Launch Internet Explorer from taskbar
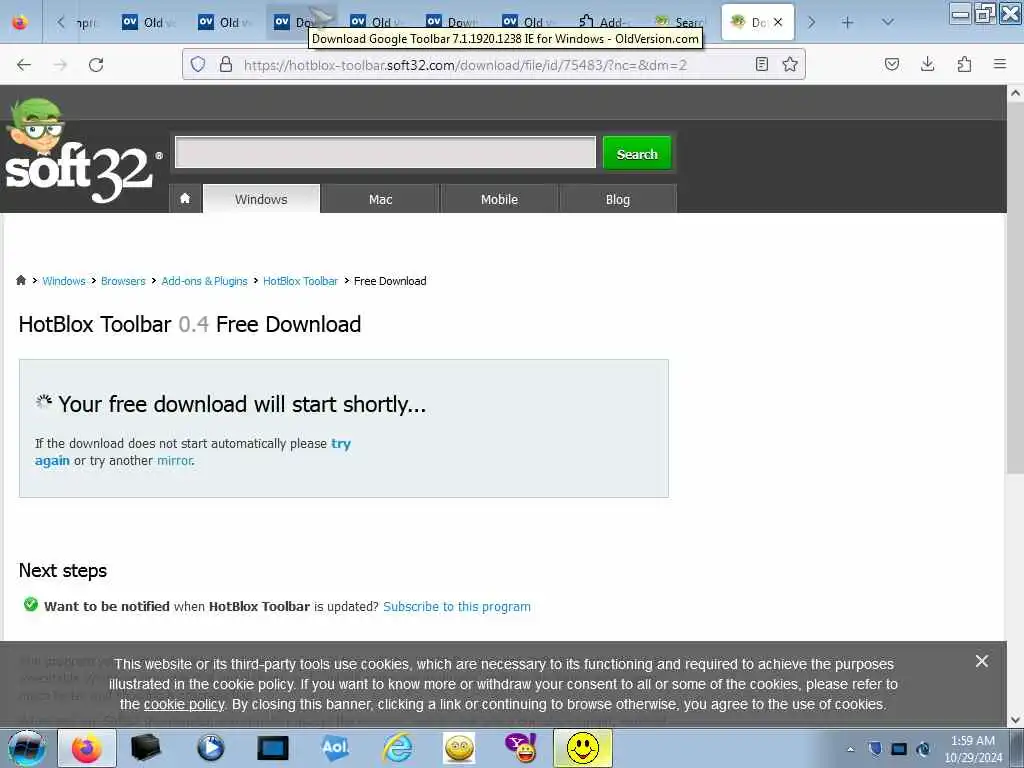1024x768 pixels. tap(397, 748)
